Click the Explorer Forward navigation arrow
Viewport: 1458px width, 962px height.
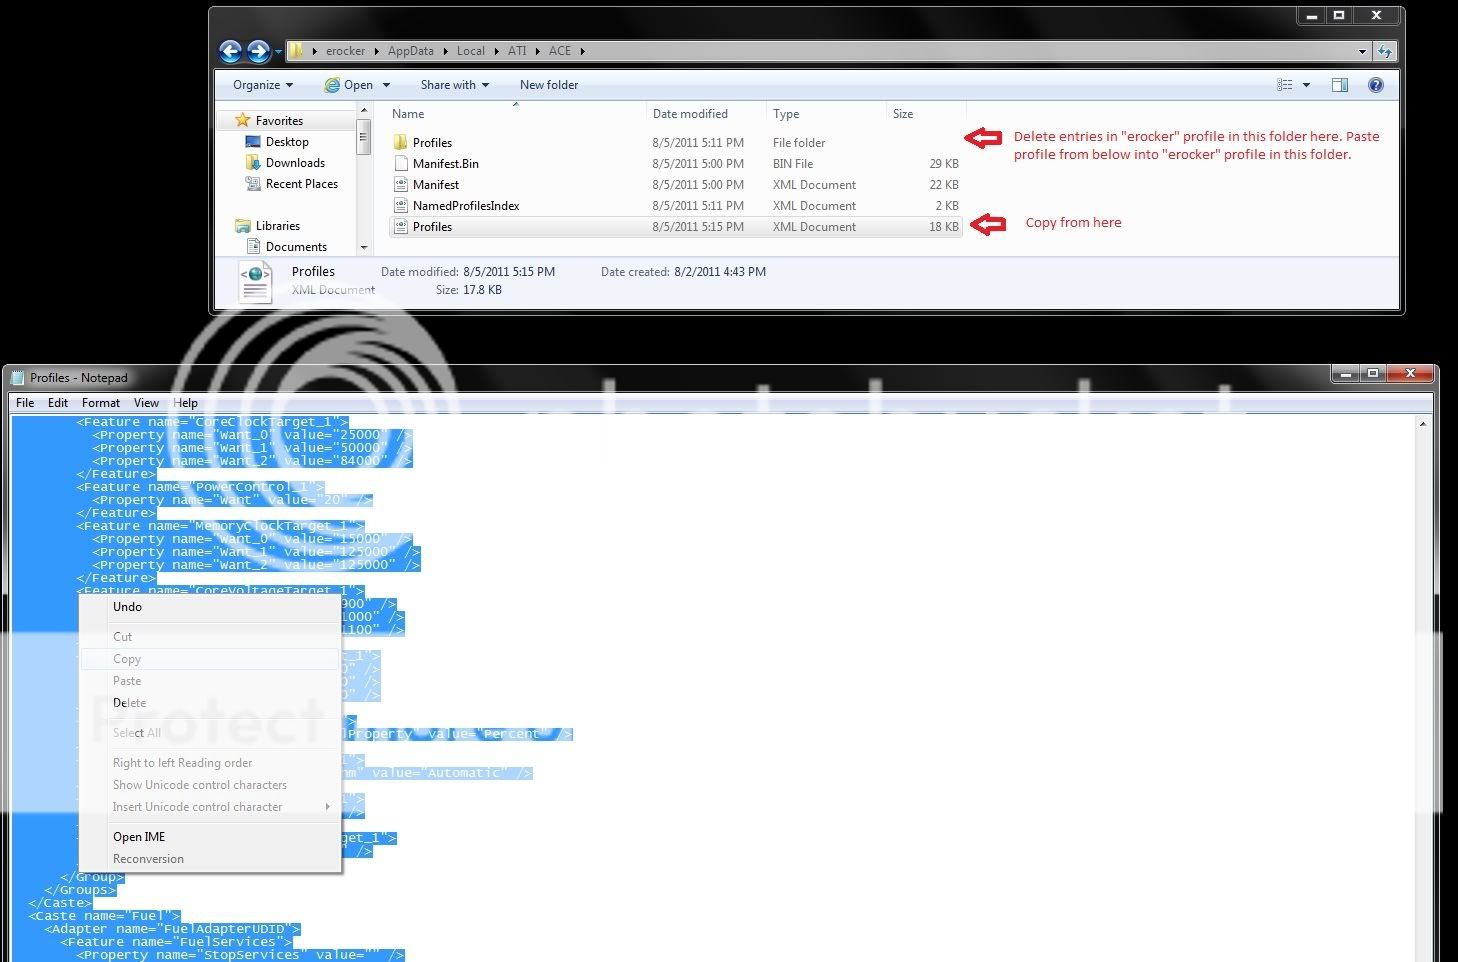tap(258, 51)
